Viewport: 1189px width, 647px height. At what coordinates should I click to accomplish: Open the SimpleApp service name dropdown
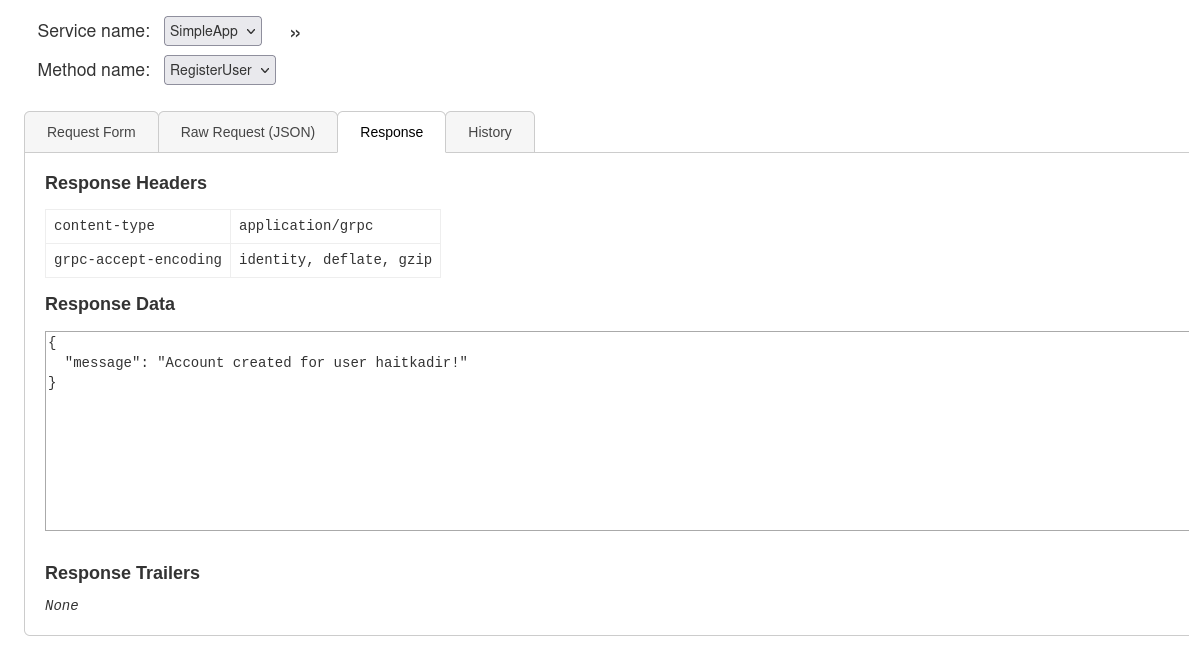(x=213, y=31)
